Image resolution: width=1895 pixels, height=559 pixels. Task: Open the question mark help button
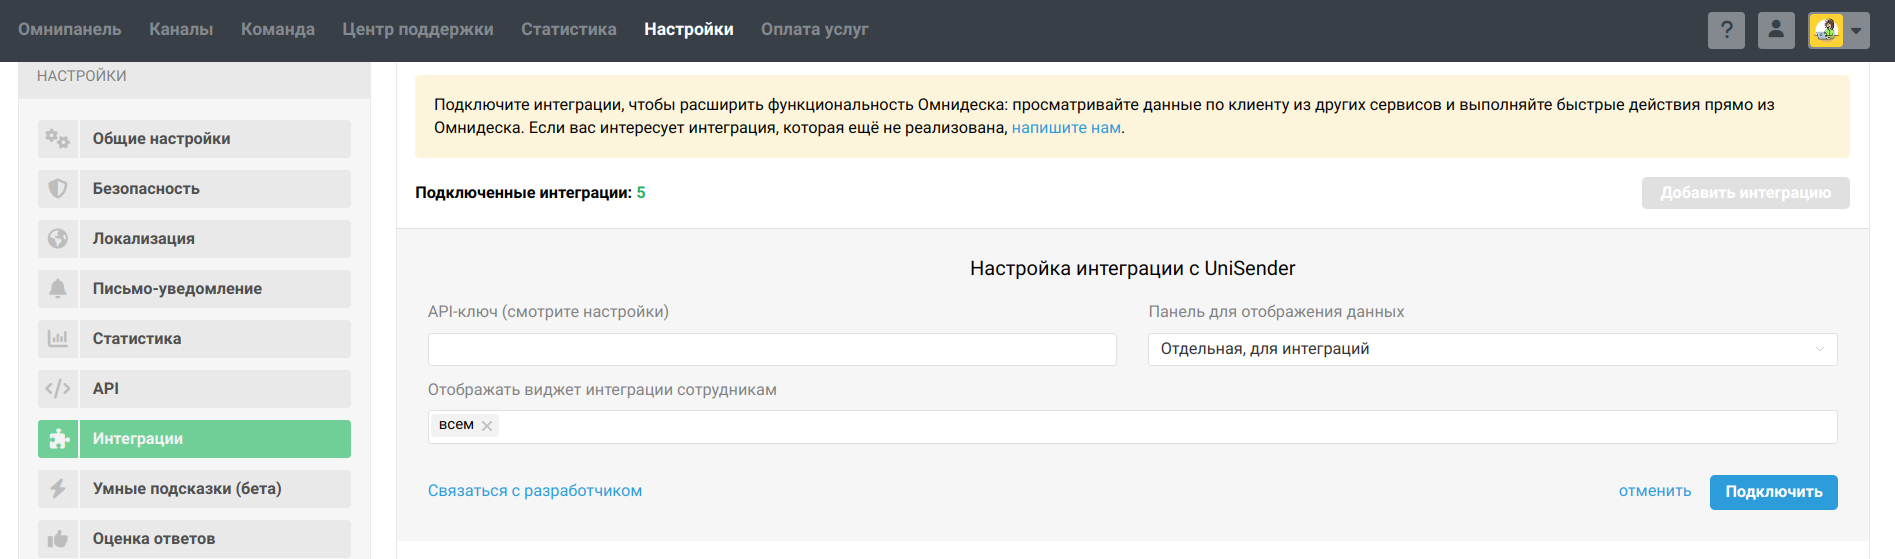click(x=1726, y=30)
